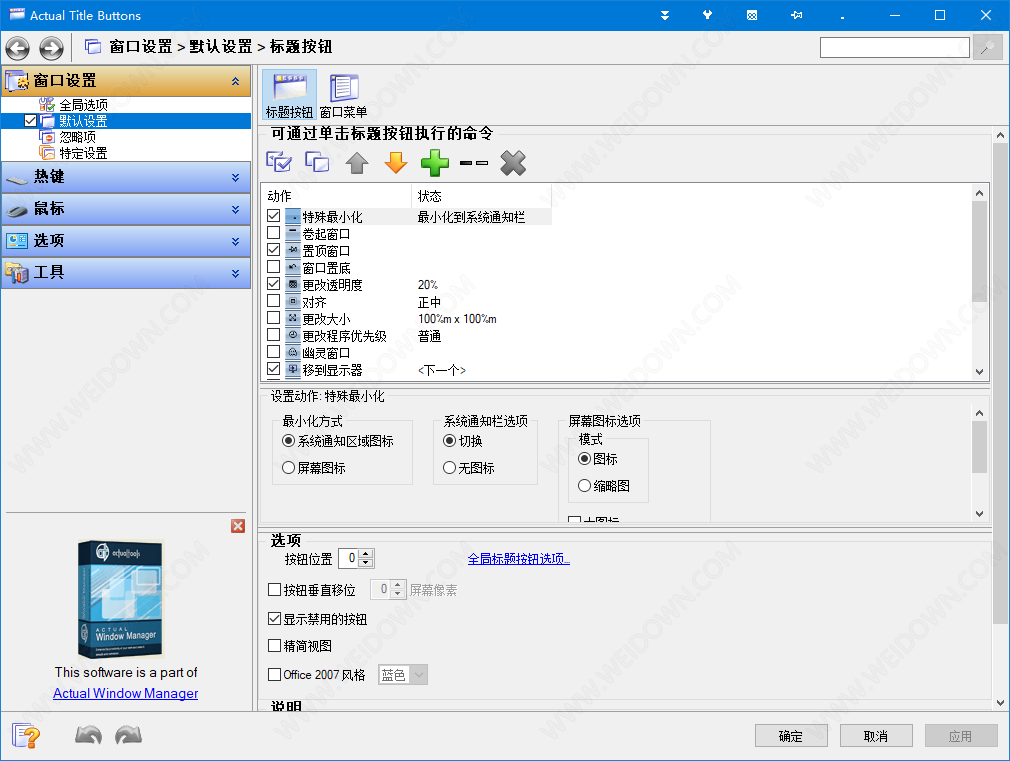The height and width of the screenshot is (761, 1010).
Task: Open the 全局标题按钮选项 link
Action: pyautogui.click(x=519, y=559)
